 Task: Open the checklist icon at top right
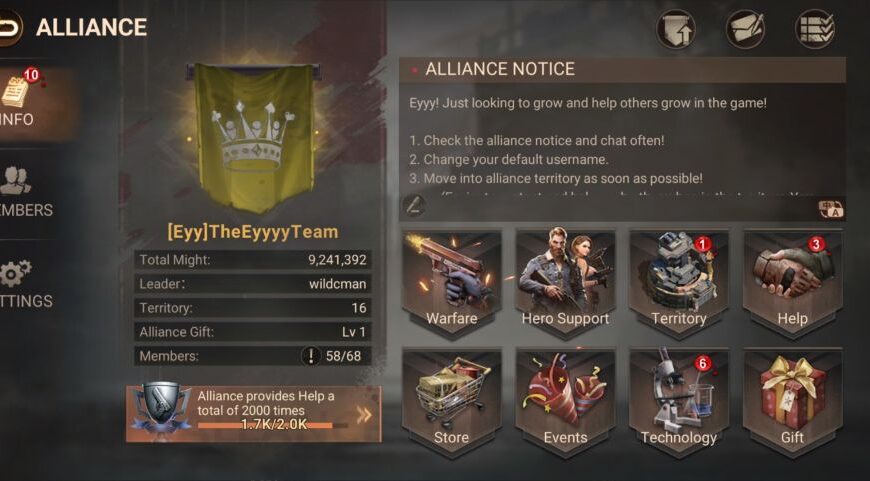point(815,29)
